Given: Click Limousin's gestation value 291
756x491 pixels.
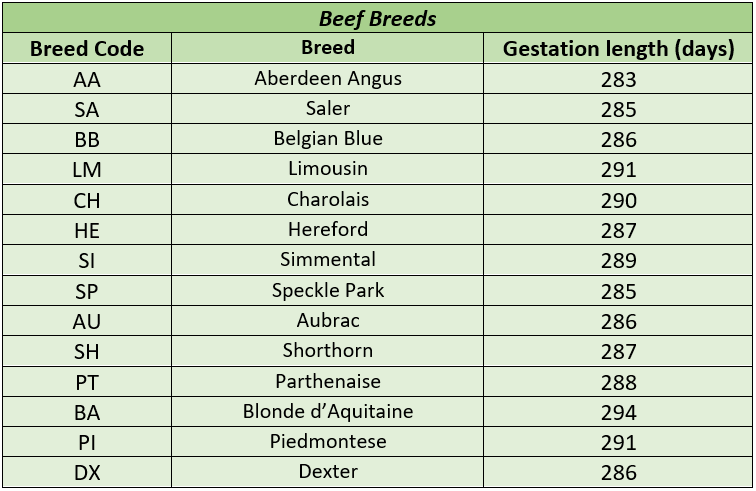Looking at the screenshot, I should coord(618,170).
